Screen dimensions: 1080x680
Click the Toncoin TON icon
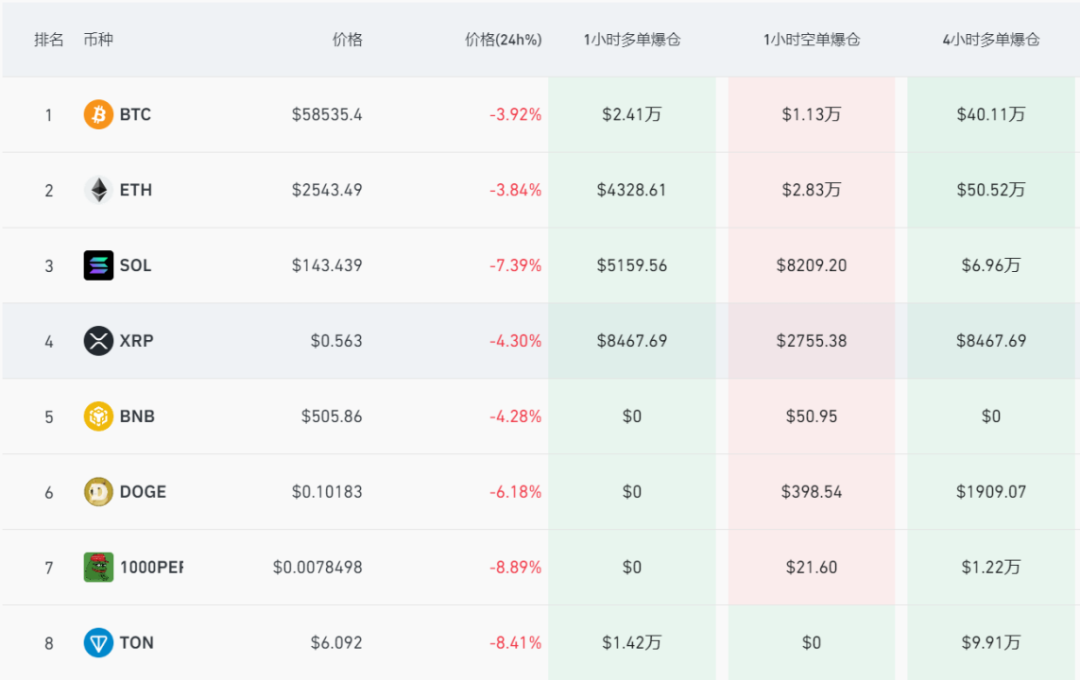pyautogui.click(x=98, y=643)
